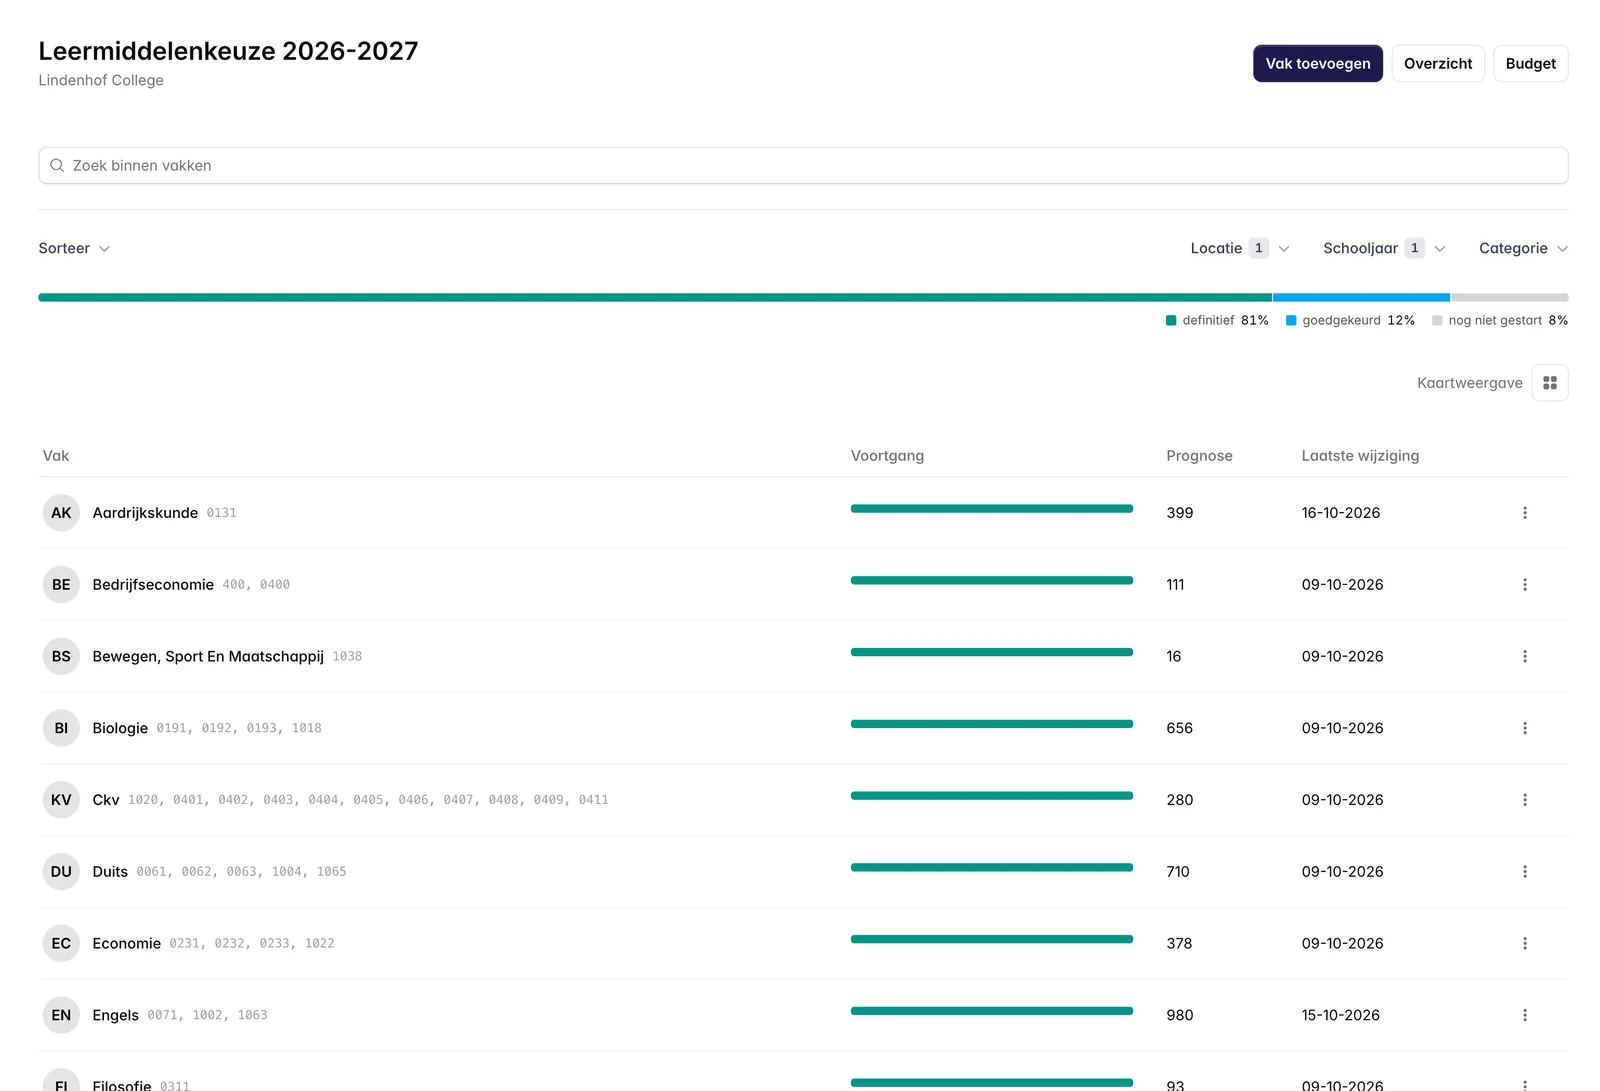Switch to card view with grid icon
Image resolution: width=1600 pixels, height=1091 pixels.
click(x=1549, y=383)
